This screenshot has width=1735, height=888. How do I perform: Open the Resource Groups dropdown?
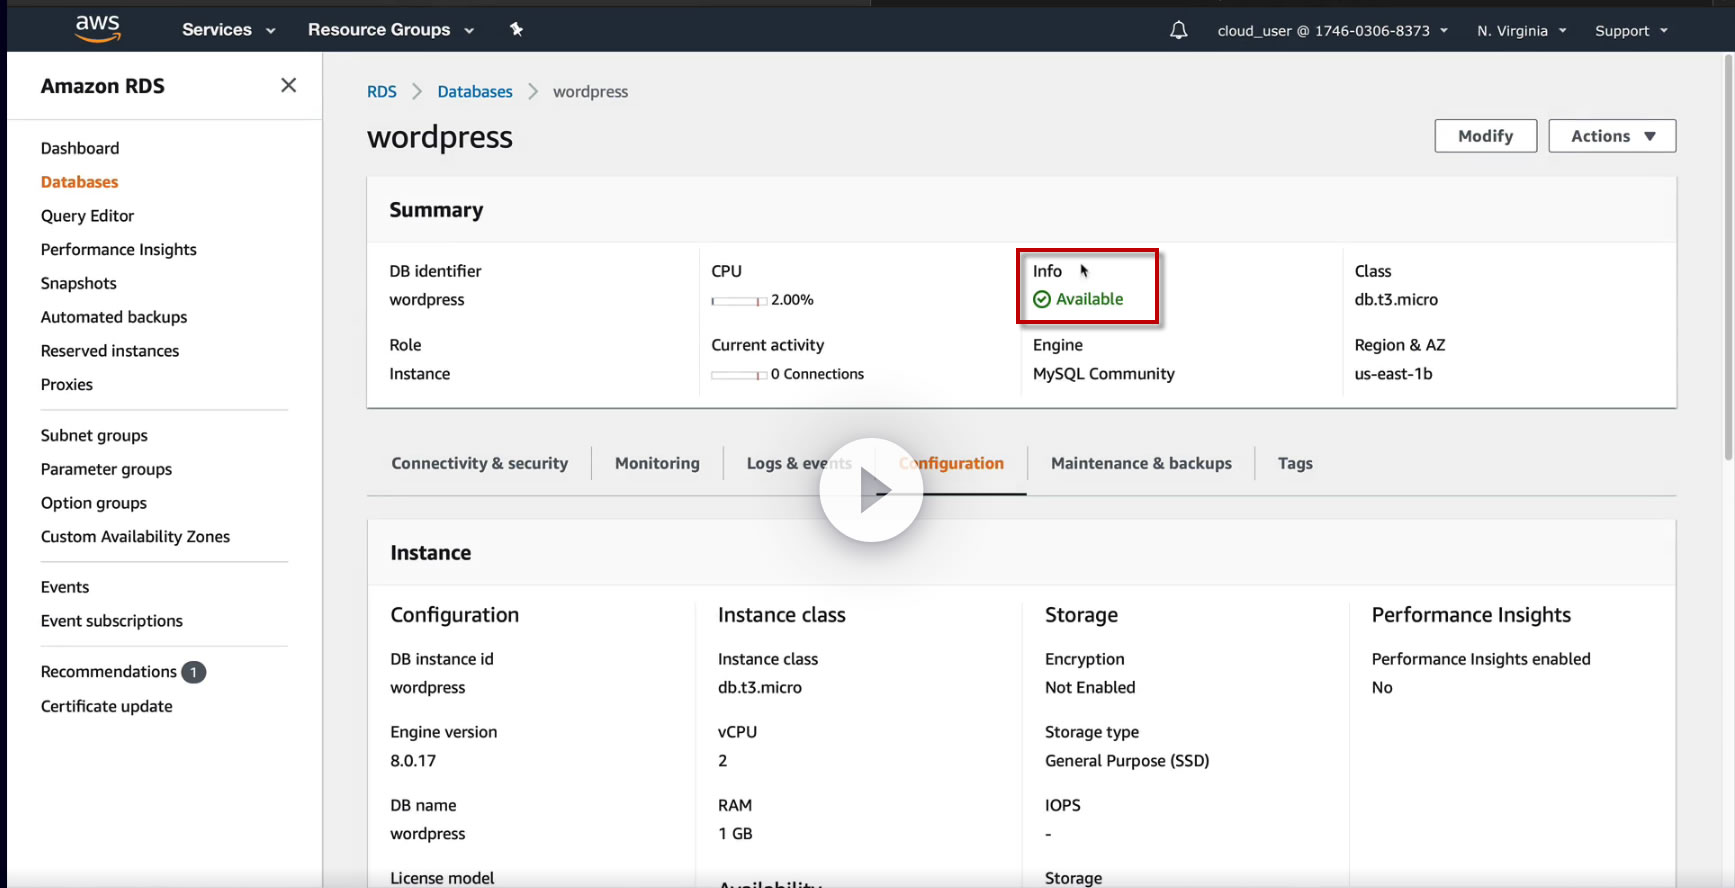click(x=390, y=30)
